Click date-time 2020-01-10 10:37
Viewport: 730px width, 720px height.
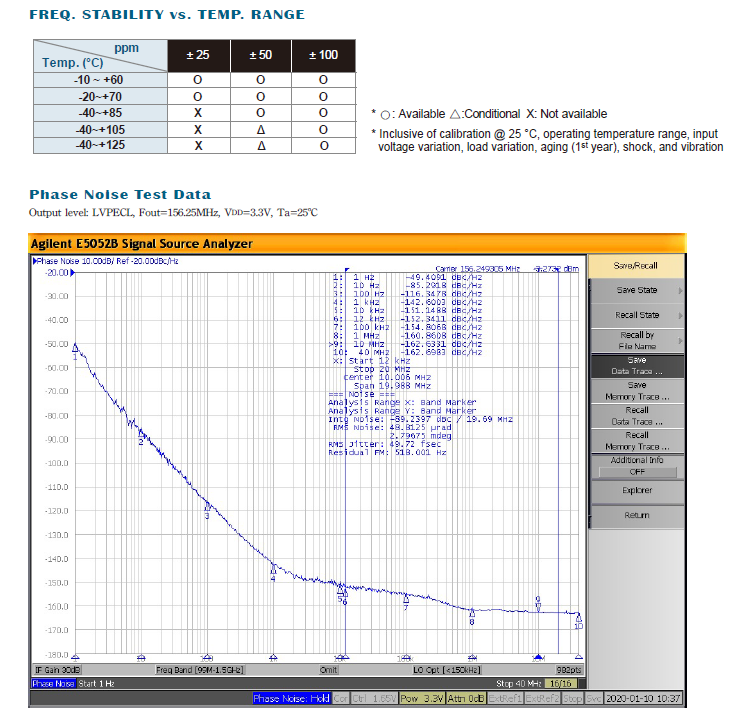[x=643, y=699]
